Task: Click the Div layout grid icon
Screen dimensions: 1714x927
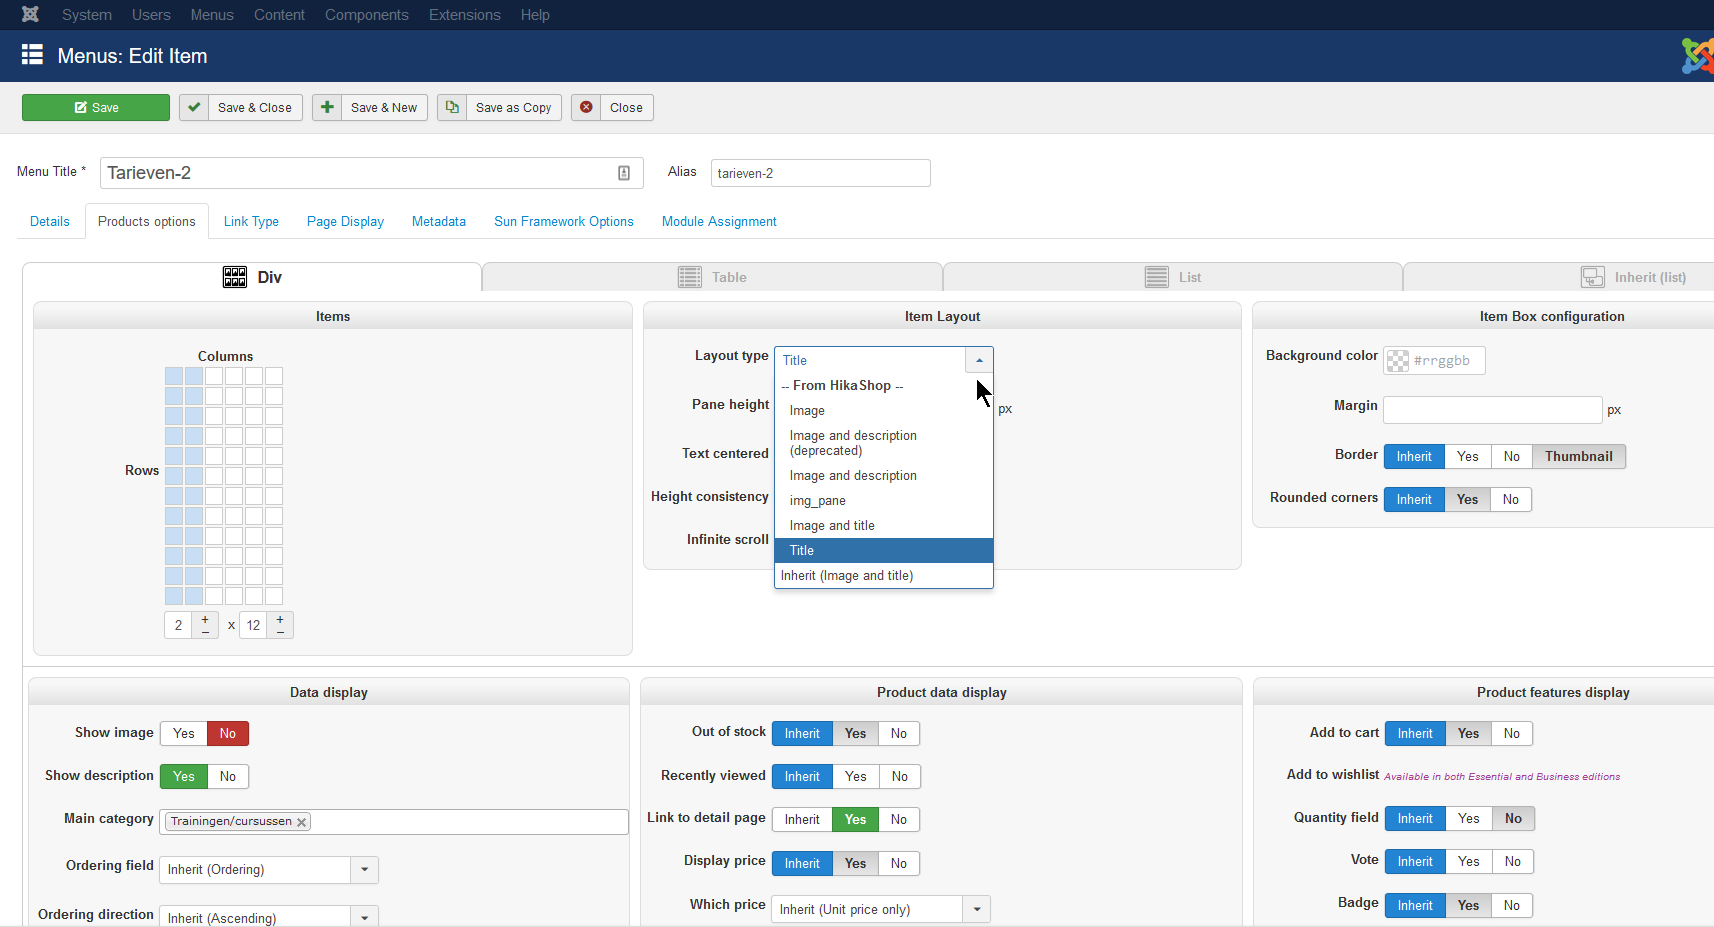Action: 235,277
